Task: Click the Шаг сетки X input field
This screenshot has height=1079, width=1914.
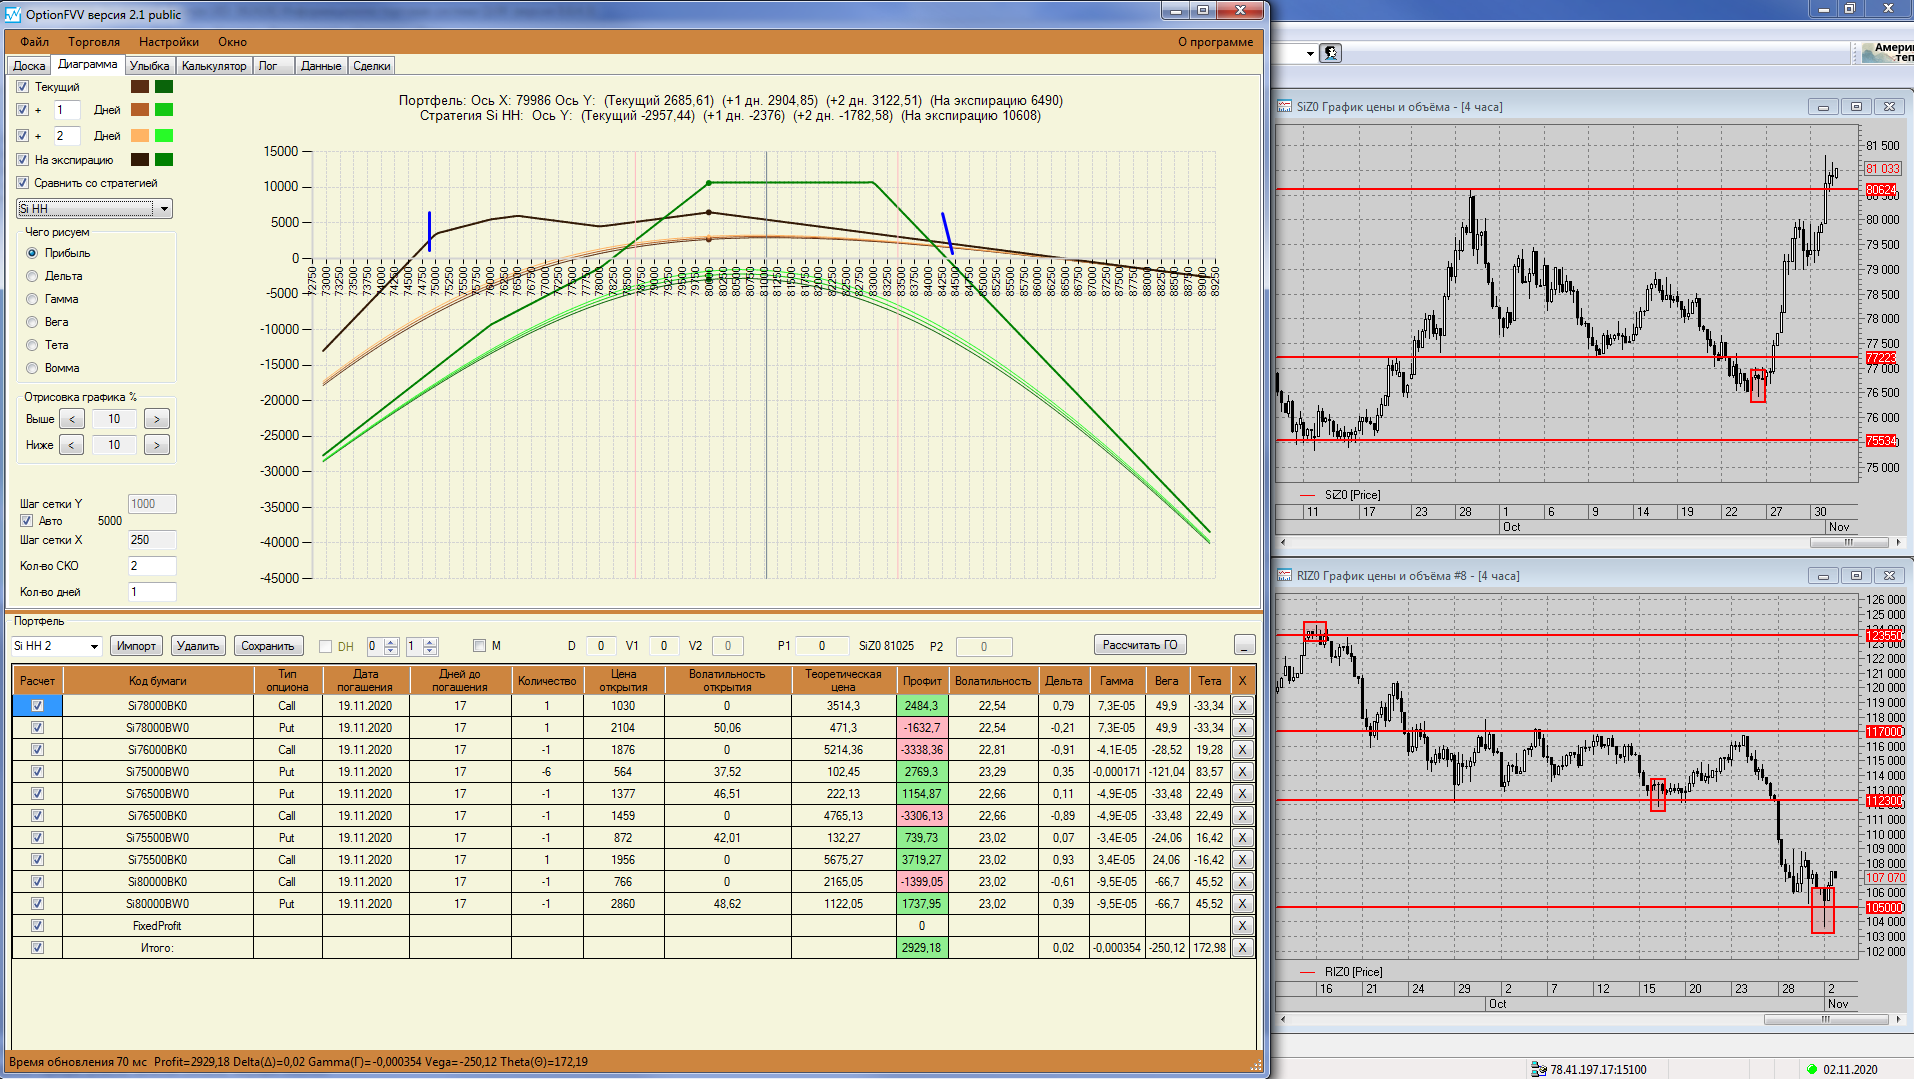Action: (x=152, y=540)
